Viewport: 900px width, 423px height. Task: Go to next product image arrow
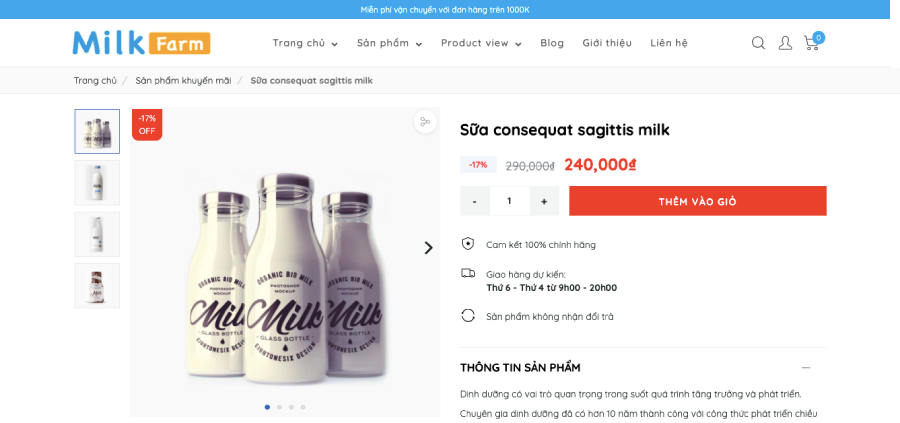point(428,248)
